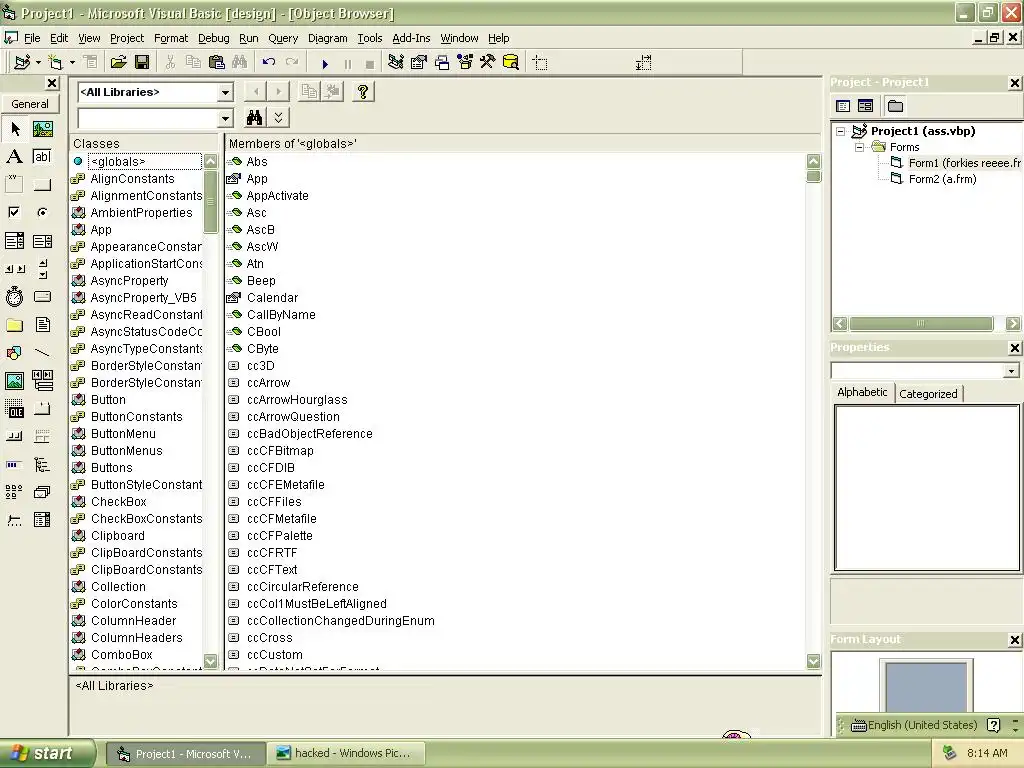
Task: Open the Add-Ins menu
Action: (x=411, y=38)
